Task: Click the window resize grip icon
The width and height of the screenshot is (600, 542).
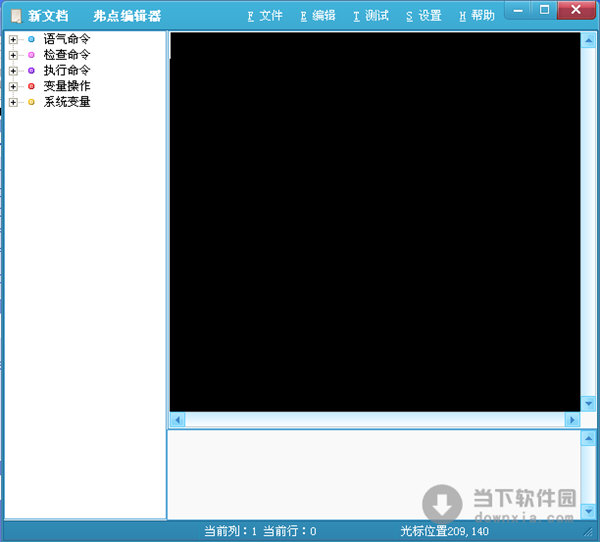Action: [x=588, y=532]
